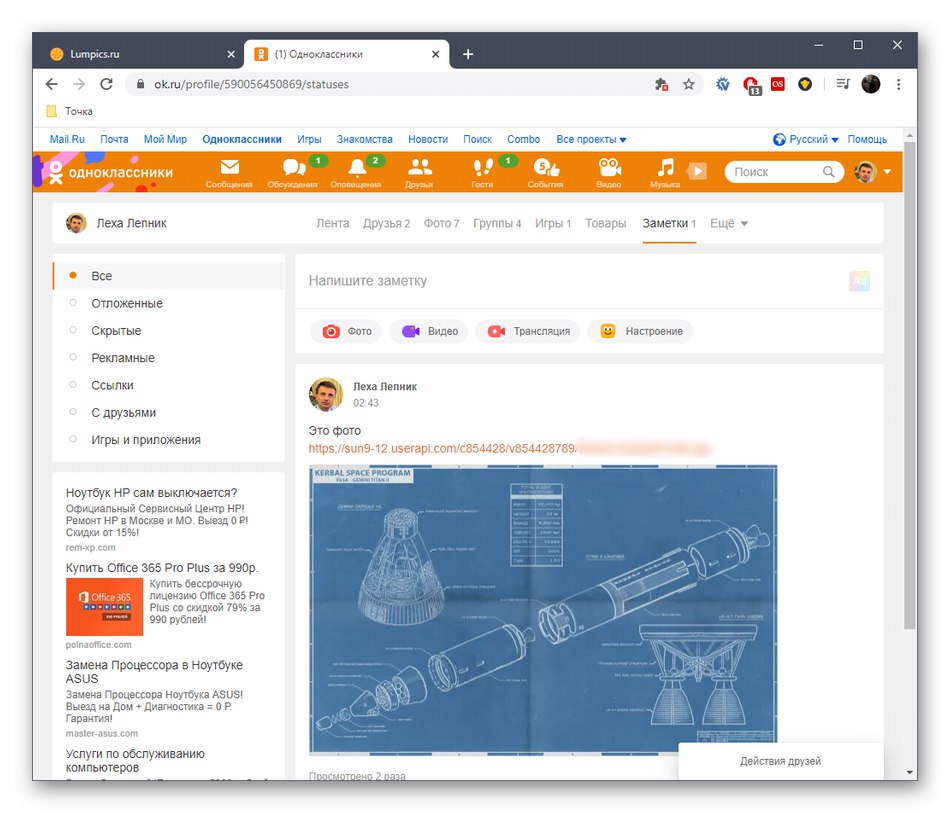Add Видео to note
Image resolution: width=950 pixels, height=813 pixels.
(430, 331)
